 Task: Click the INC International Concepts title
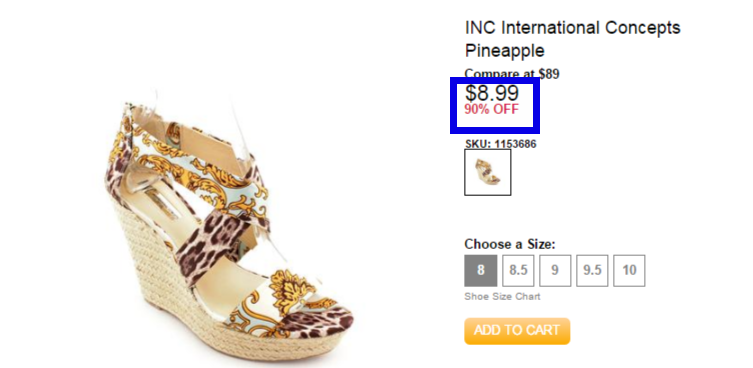(572, 28)
